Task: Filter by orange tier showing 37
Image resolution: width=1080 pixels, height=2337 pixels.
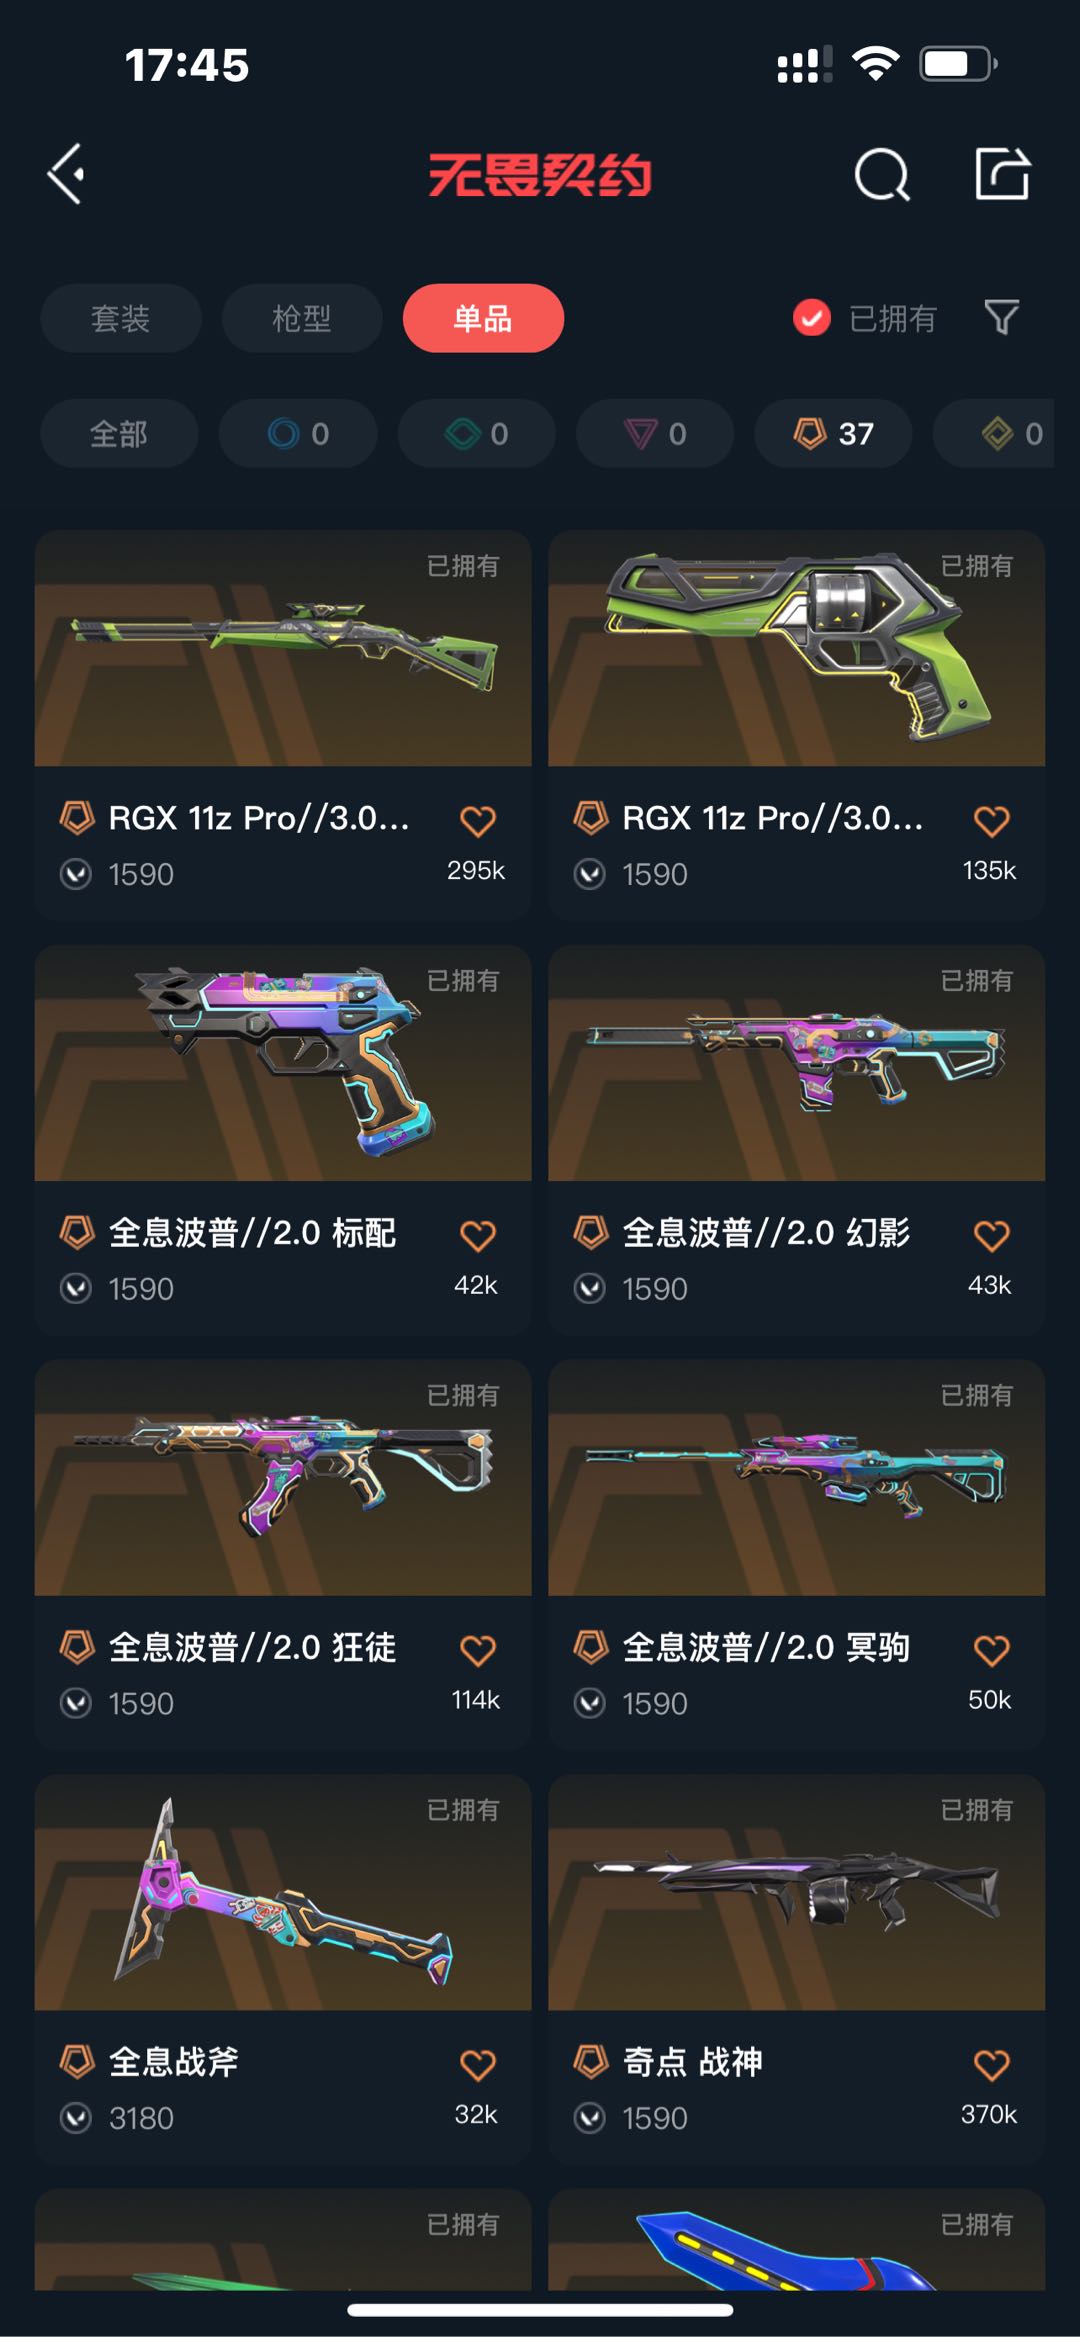Action: click(833, 433)
